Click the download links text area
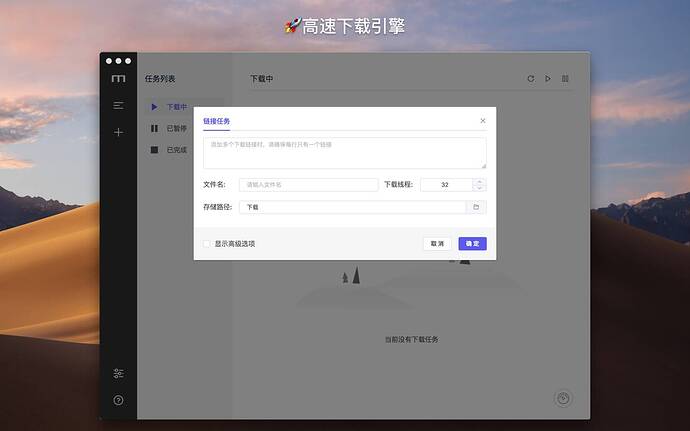The height and width of the screenshot is (431, 690). 345,153
